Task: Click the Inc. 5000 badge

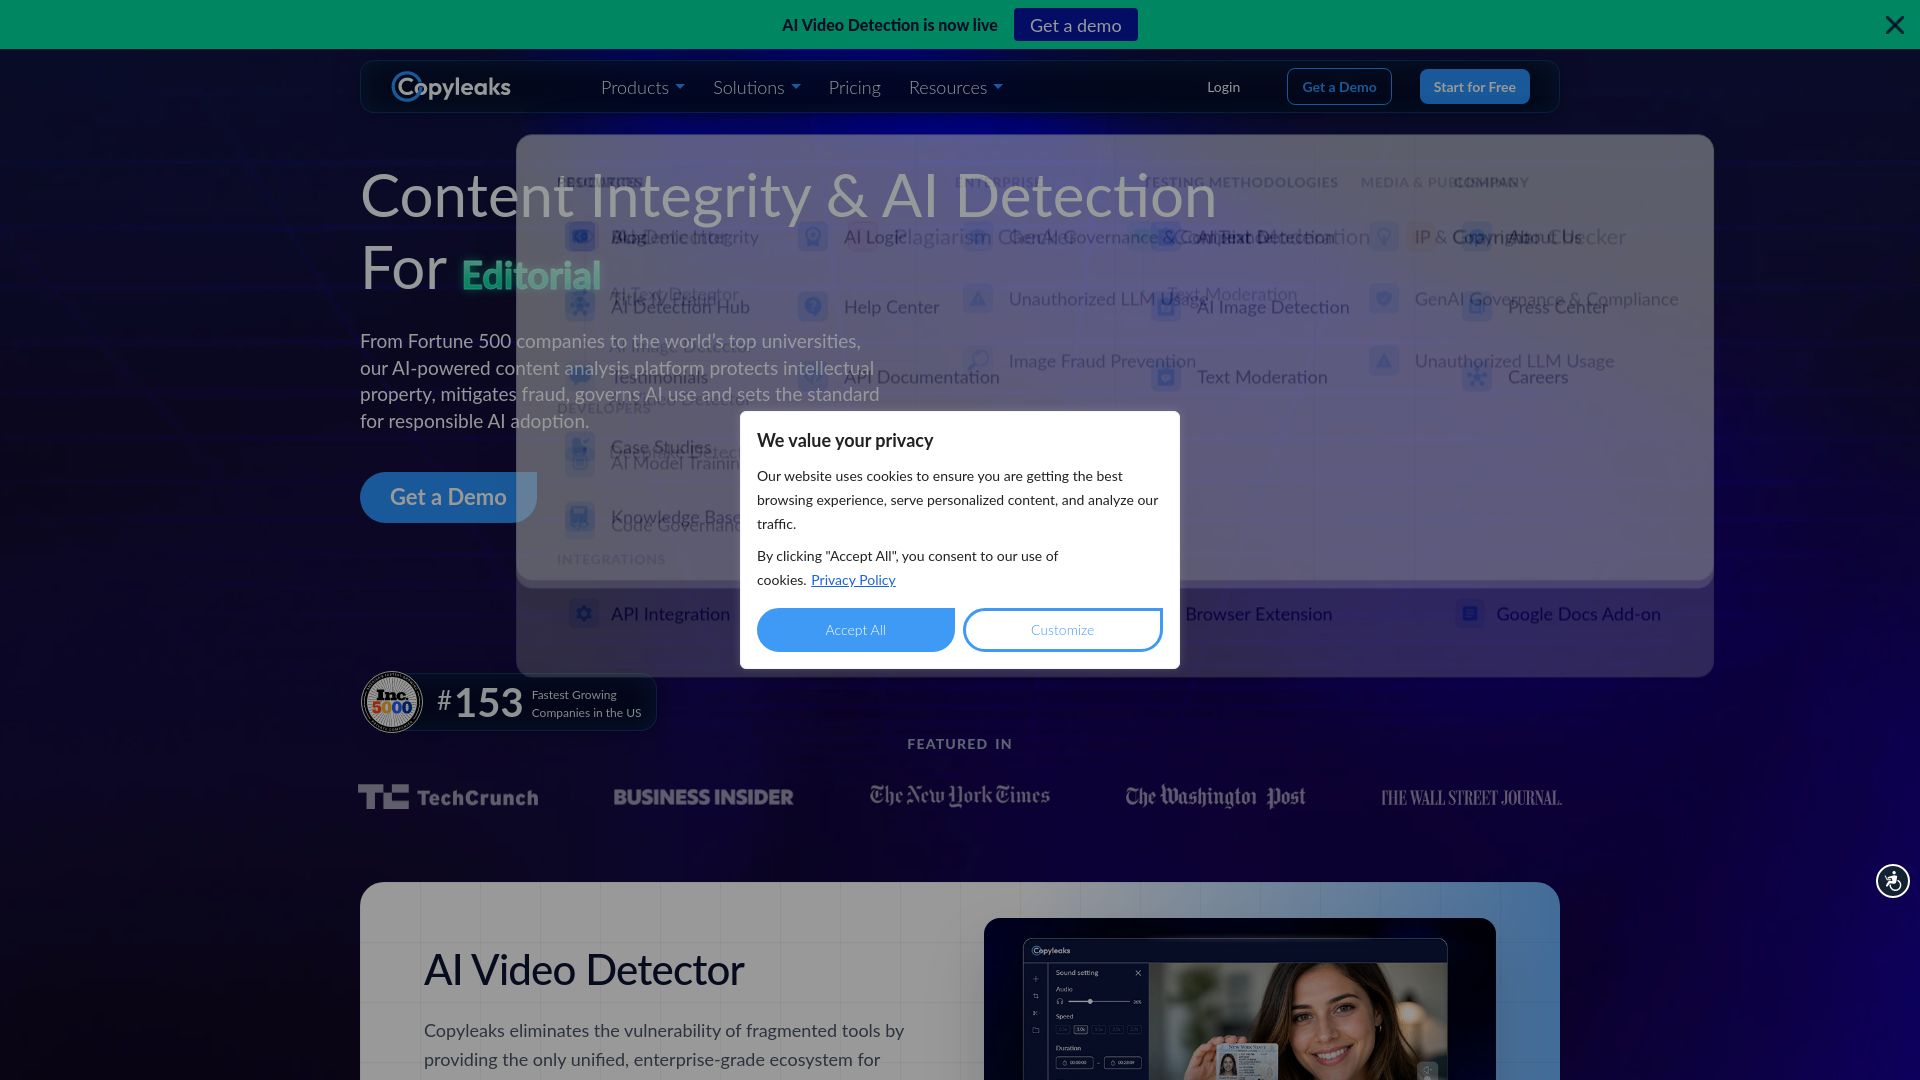Action: [392, 702]
